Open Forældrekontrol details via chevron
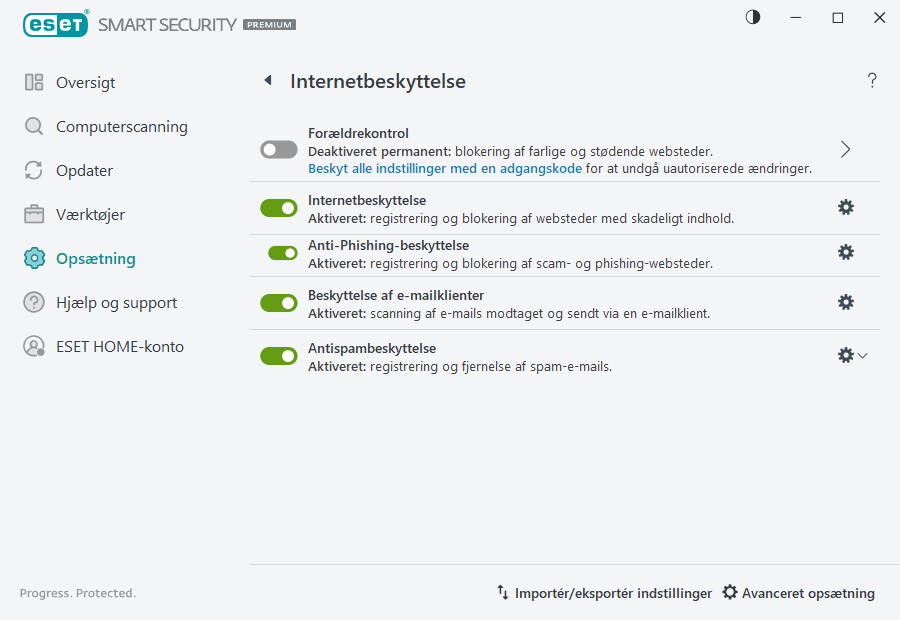The height and width of the screenshot is (620, 900). (845, 148)
